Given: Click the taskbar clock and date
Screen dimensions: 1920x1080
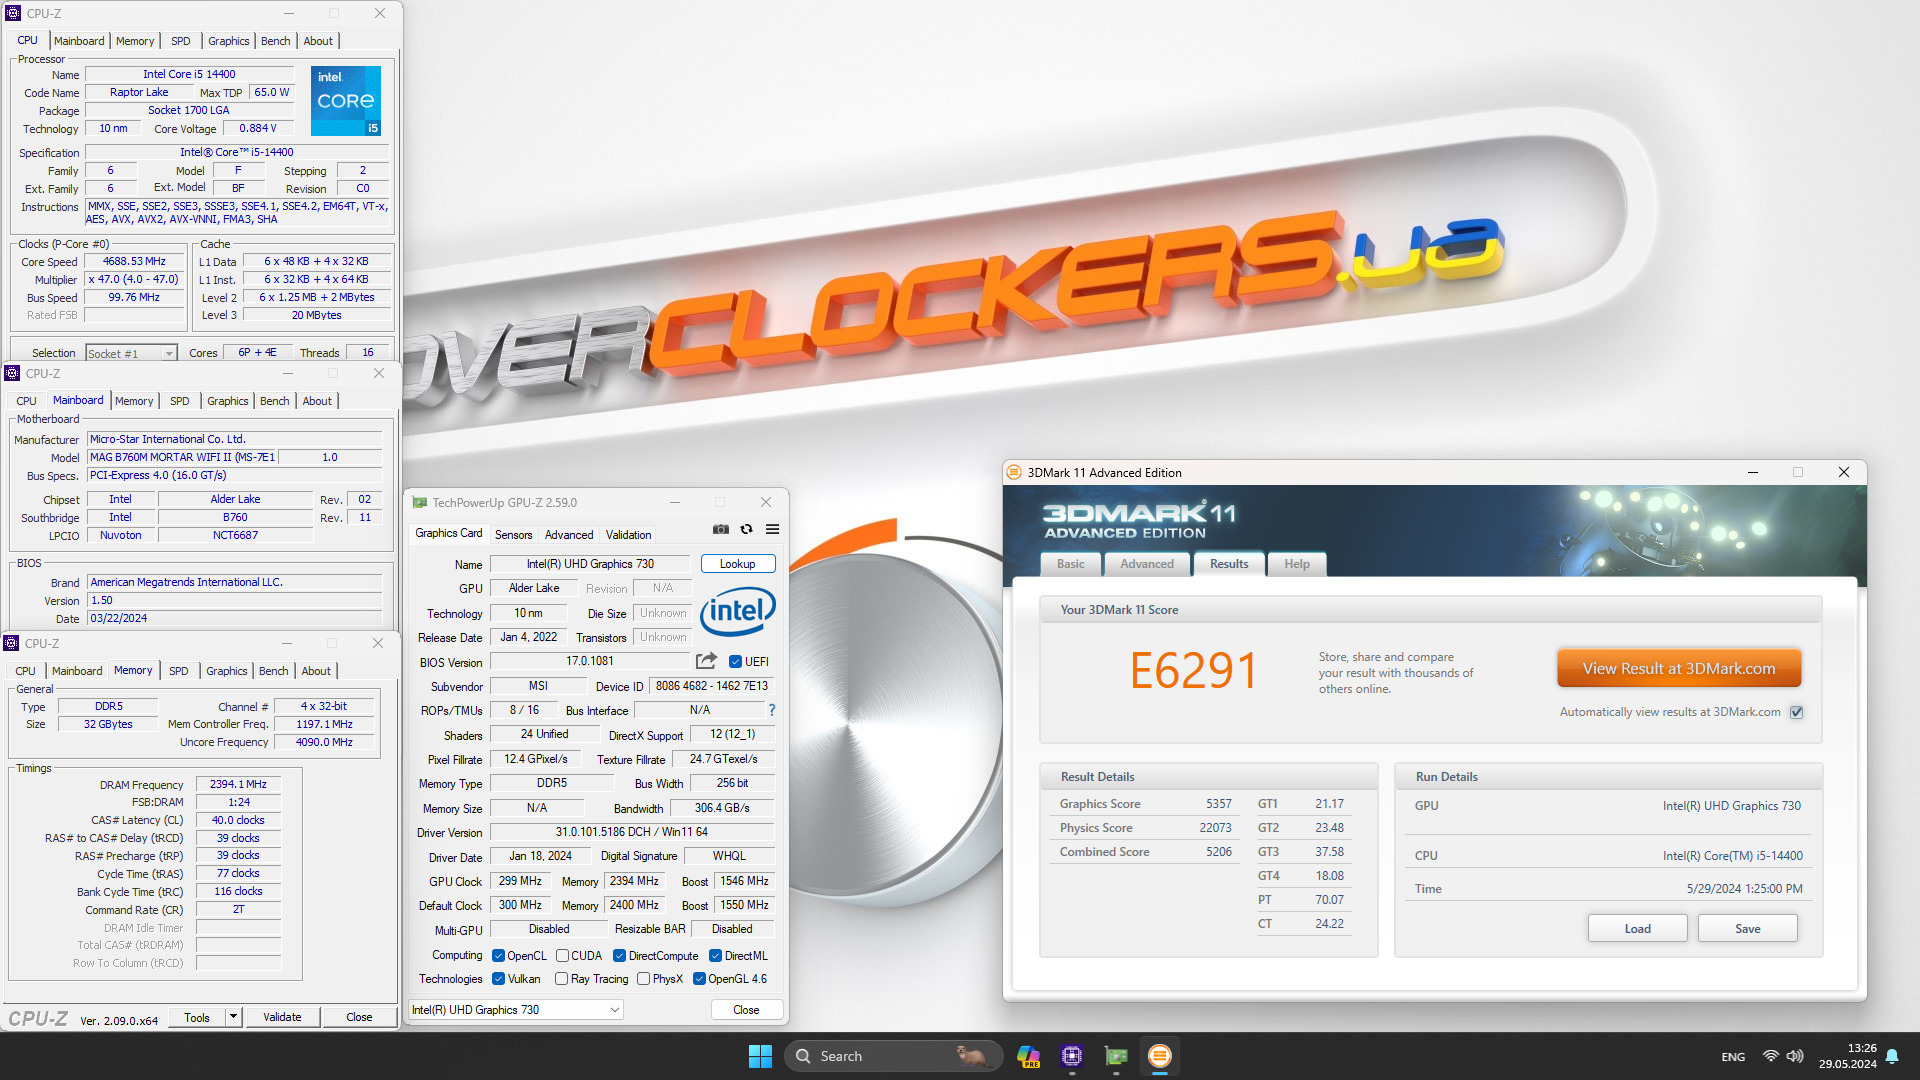Looking at the screenshot, I should tap(1848, 1056).
